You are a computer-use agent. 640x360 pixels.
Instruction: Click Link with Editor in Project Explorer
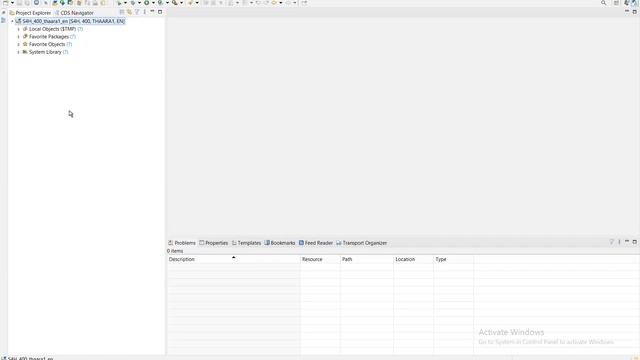click(x=129, y=12)
